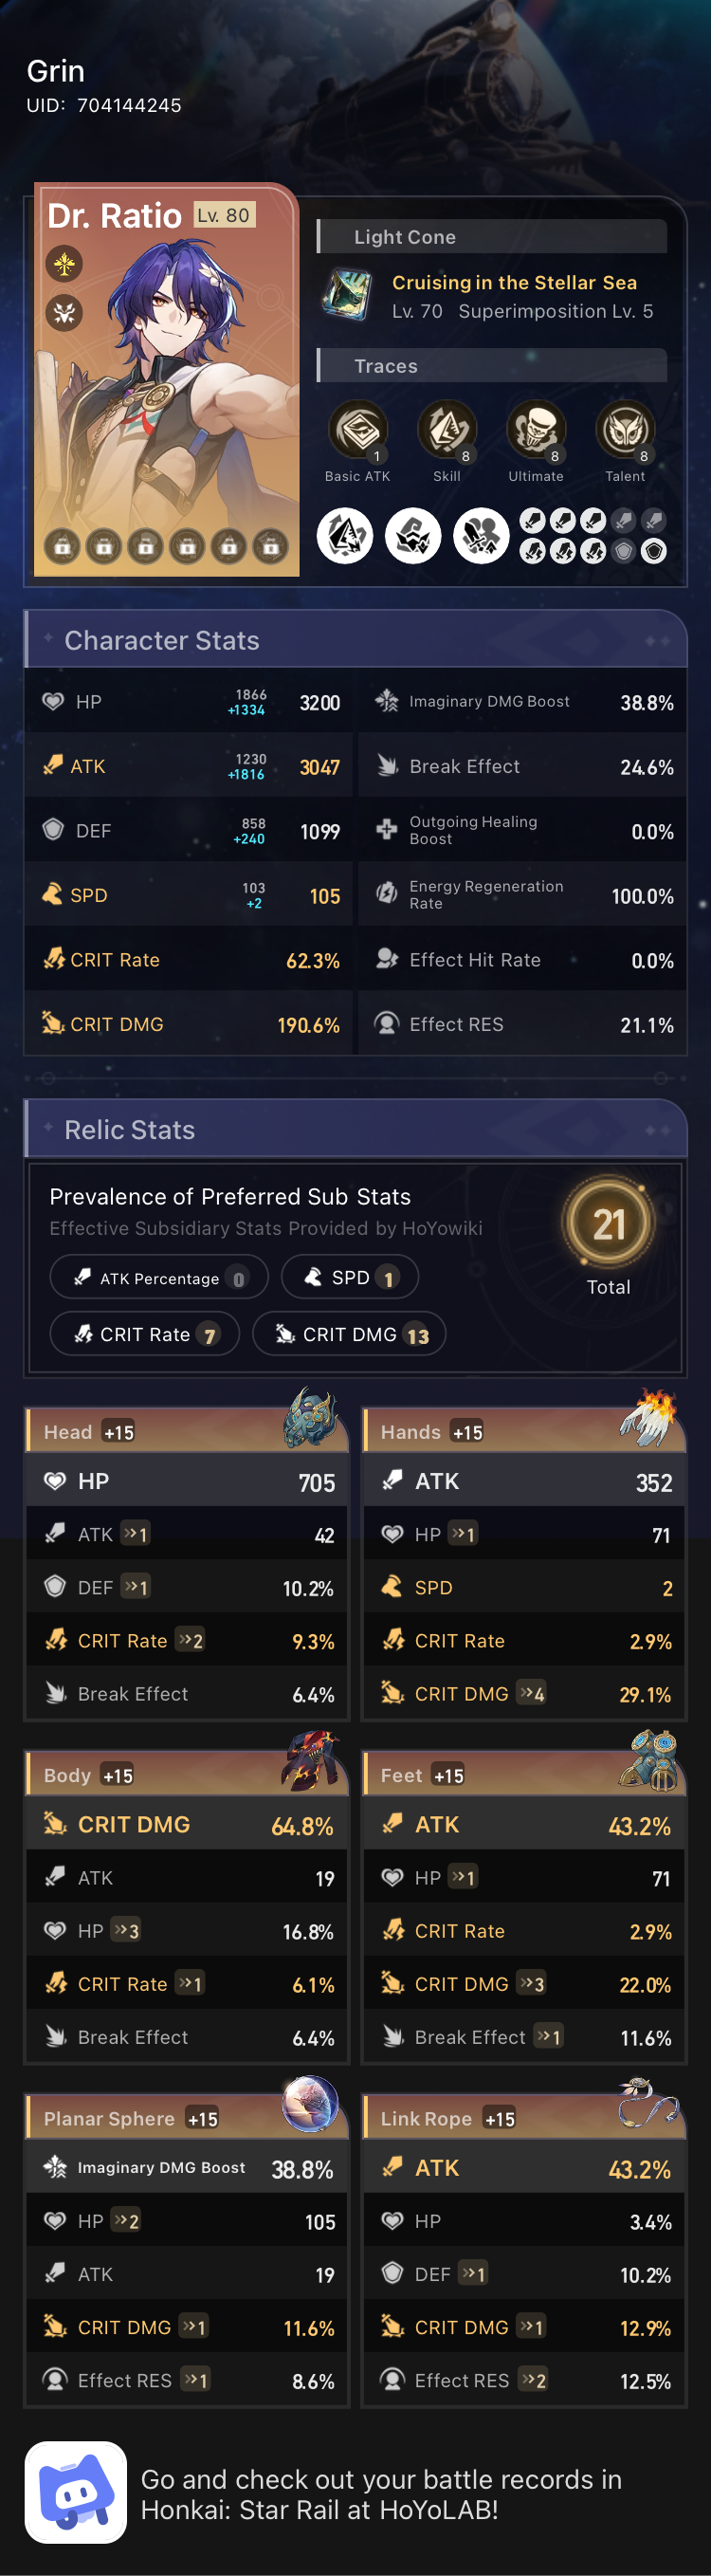Image resolution: width=711 pixels, height=2576 pixels.
Task: Expand the CRIT DMG sub stat chip
Action: click(x=348, y=1333)
